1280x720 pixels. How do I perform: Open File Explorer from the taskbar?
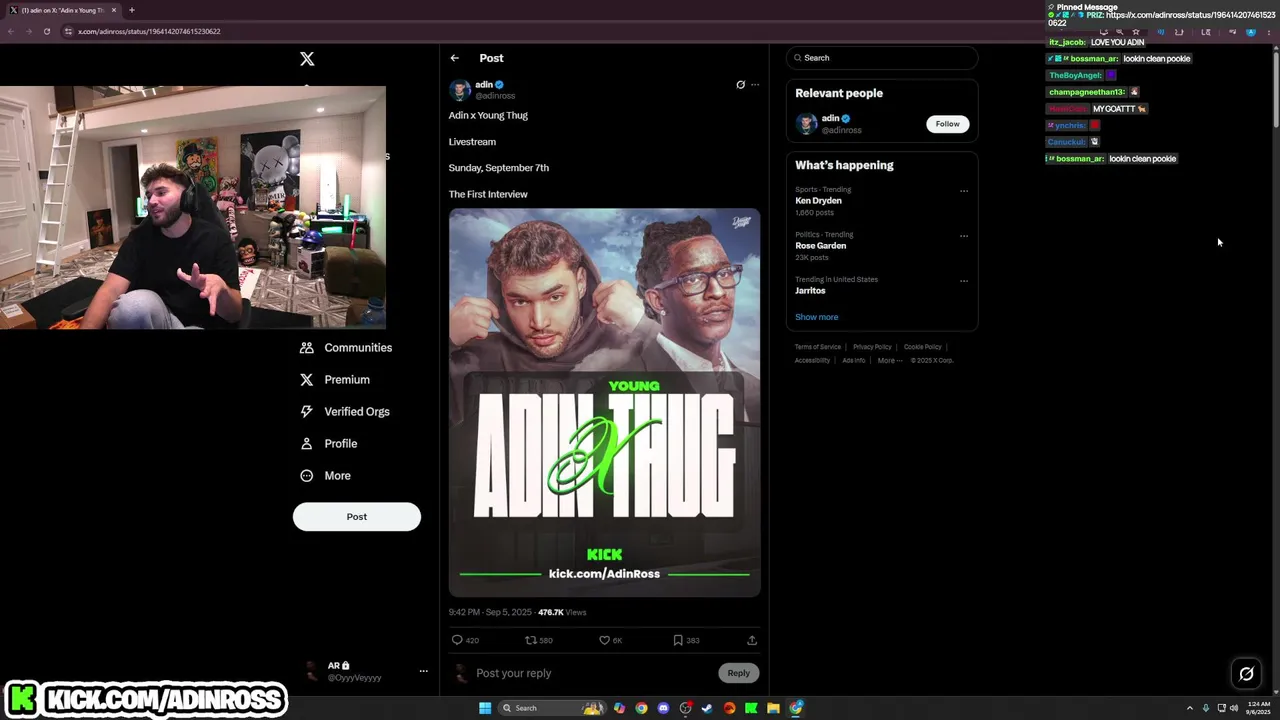point(773,708)
